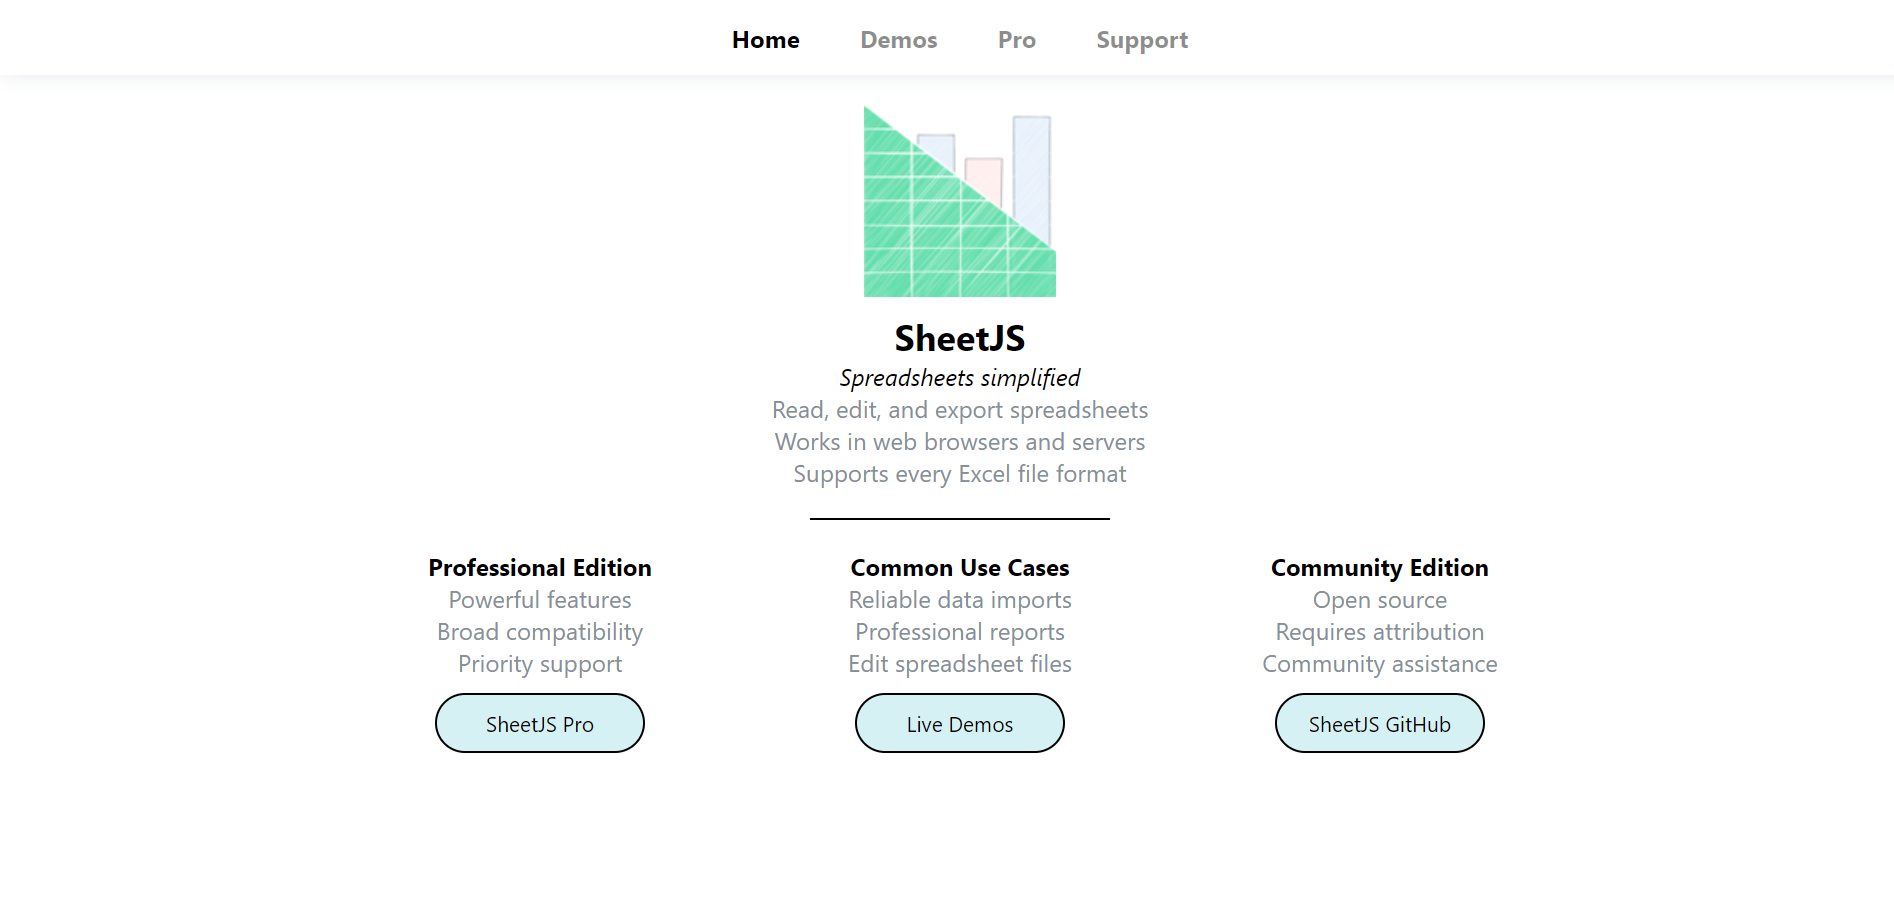Open the Live Demos button
Screen dimensions: 1894x914
click(960, 723)
